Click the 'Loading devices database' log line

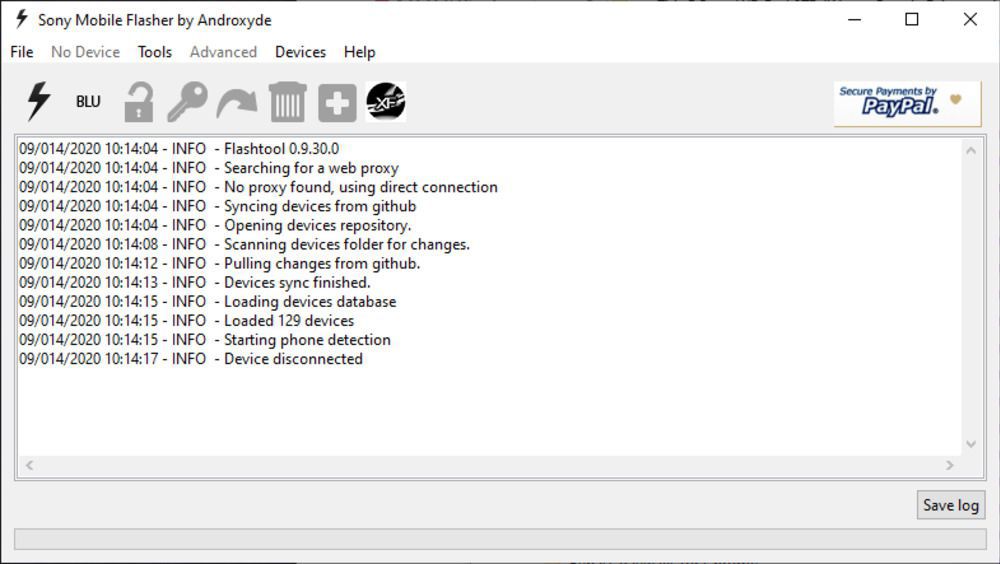207,302
